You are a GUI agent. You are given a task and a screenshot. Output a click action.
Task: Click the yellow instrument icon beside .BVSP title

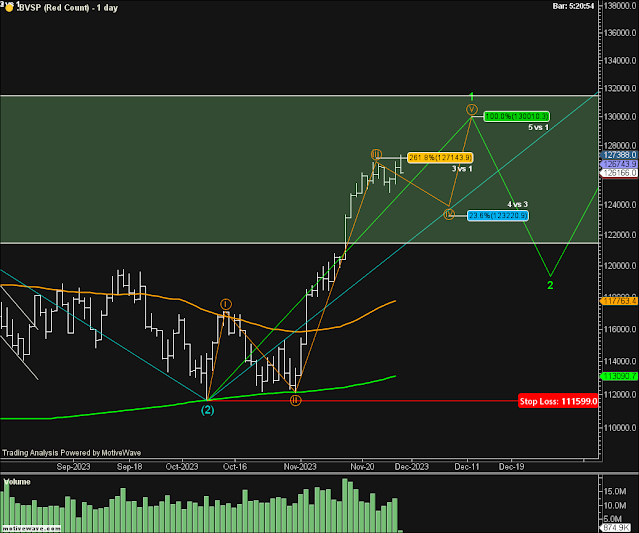(9, 7)
